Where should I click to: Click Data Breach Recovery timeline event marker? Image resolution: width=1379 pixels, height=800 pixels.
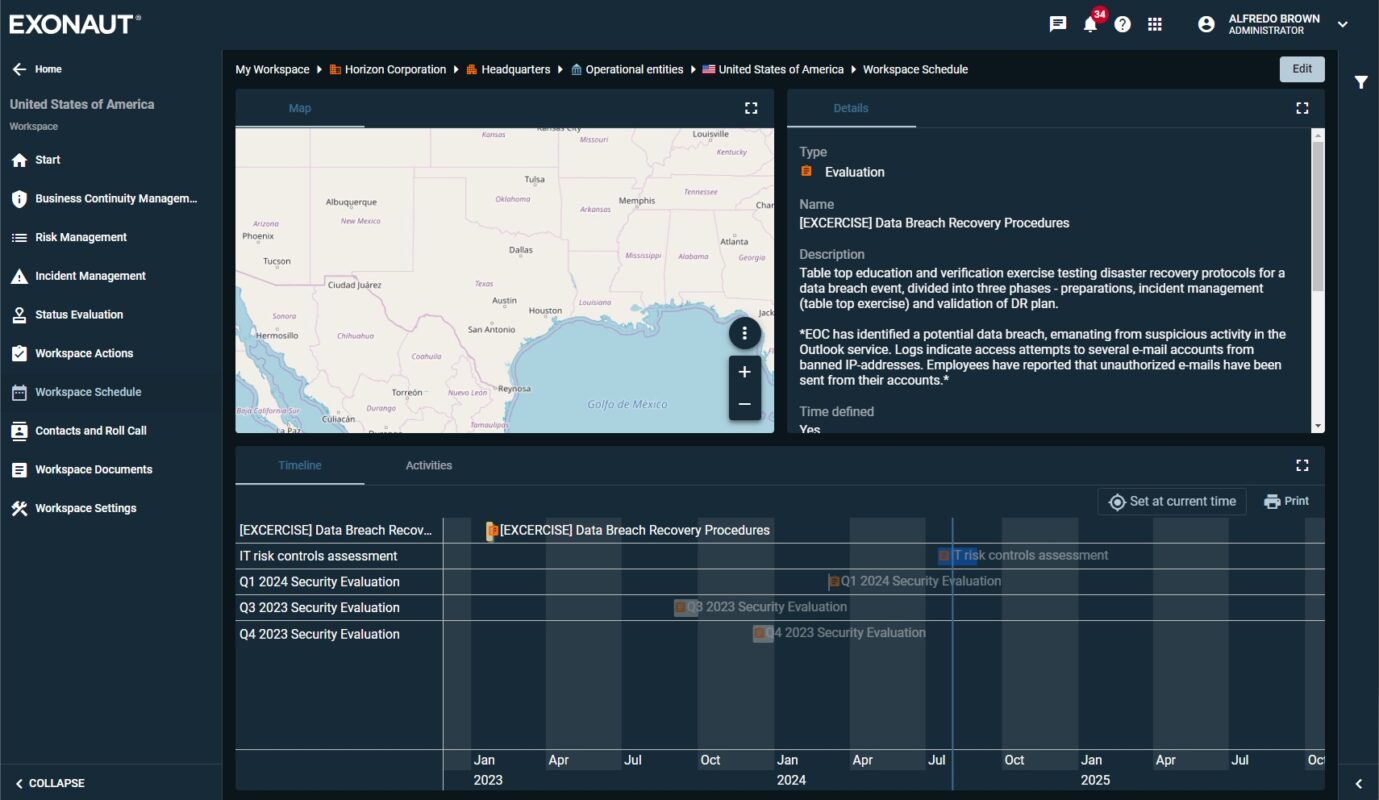pyautogui.click(x=492, y=531)
